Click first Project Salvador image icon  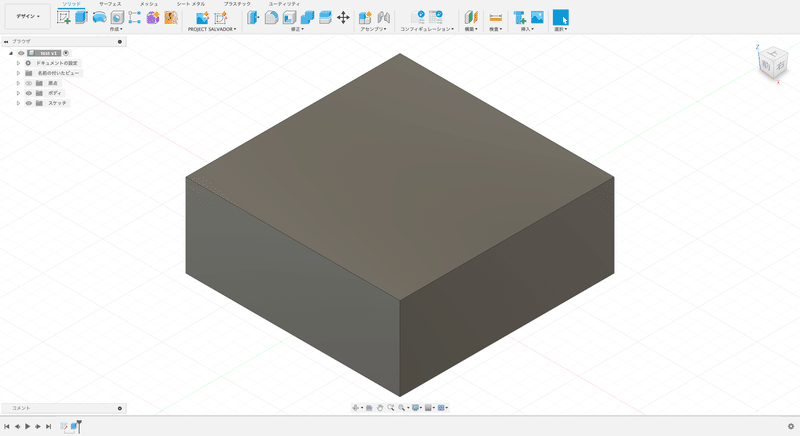[203, 17]
